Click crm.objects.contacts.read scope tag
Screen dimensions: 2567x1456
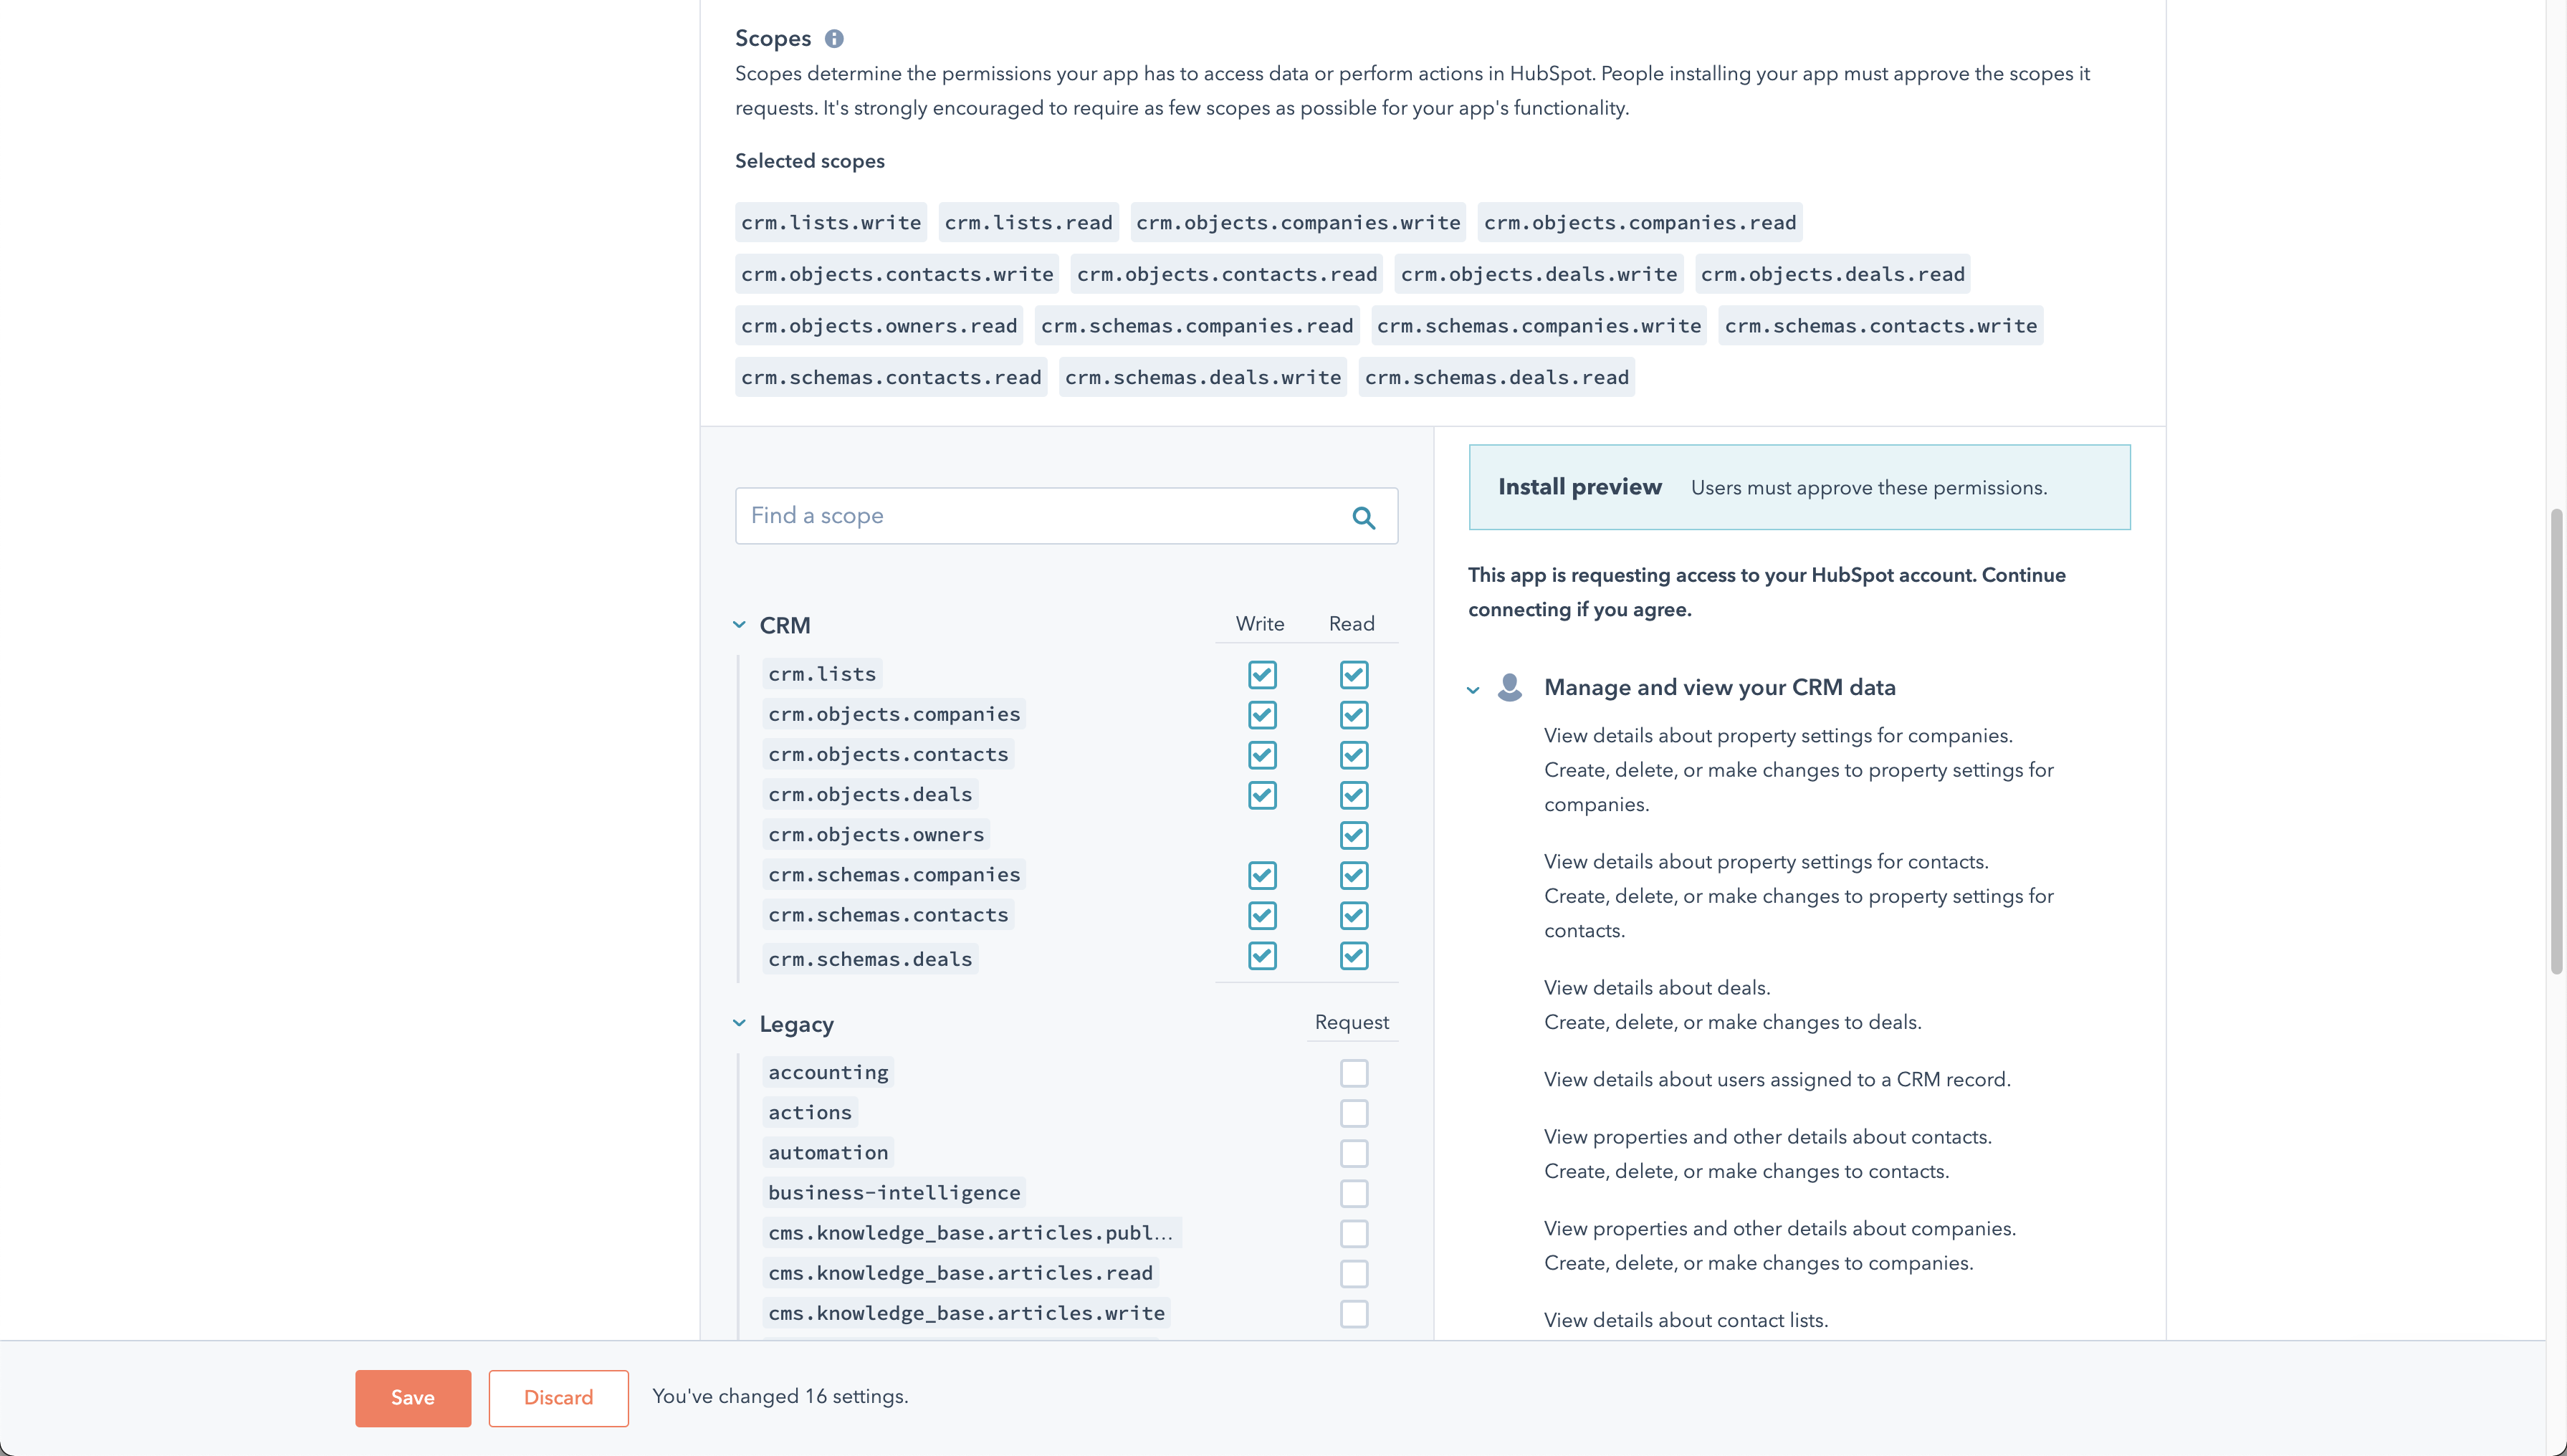point(1227,274)
